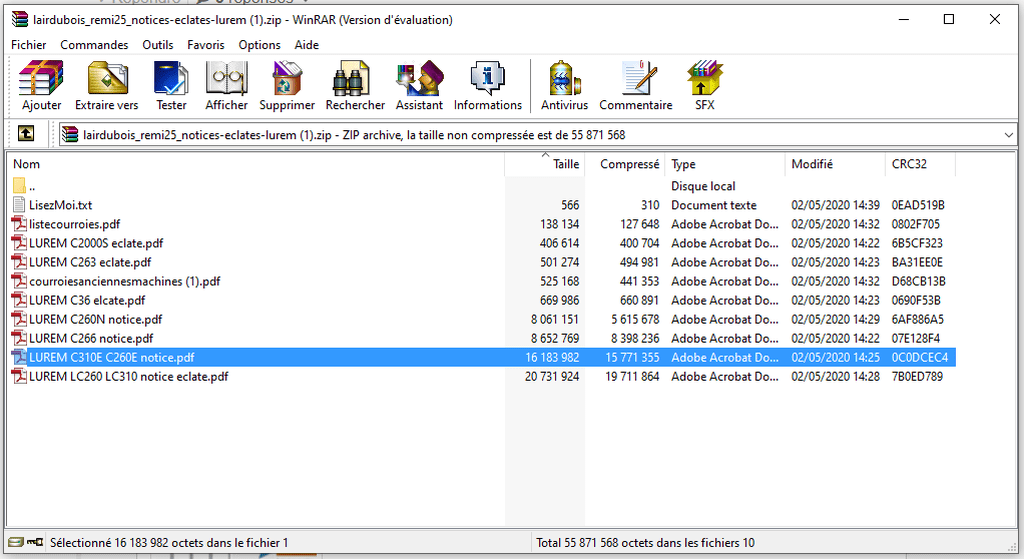The width and height of the screenshot is (1024, 559).
Task: Select the LUREM C266 notice.pdf file name
Action: click(91, 338)
